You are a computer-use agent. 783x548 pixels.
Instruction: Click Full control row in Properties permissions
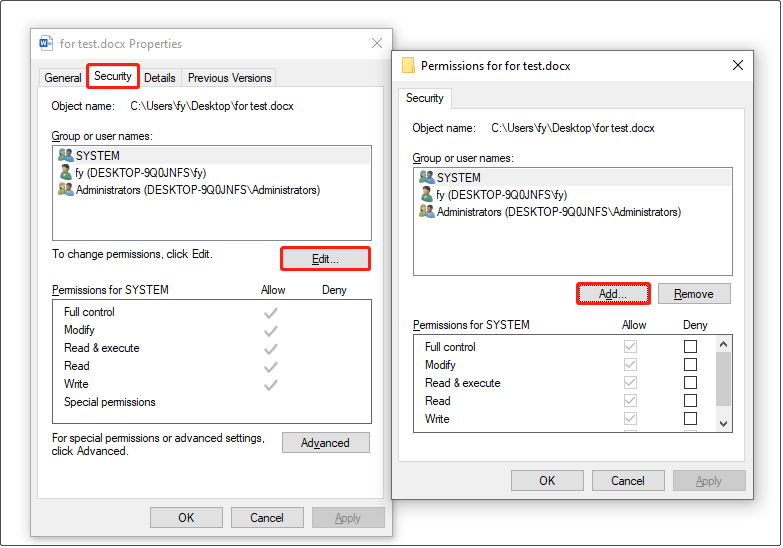point(212,312)
